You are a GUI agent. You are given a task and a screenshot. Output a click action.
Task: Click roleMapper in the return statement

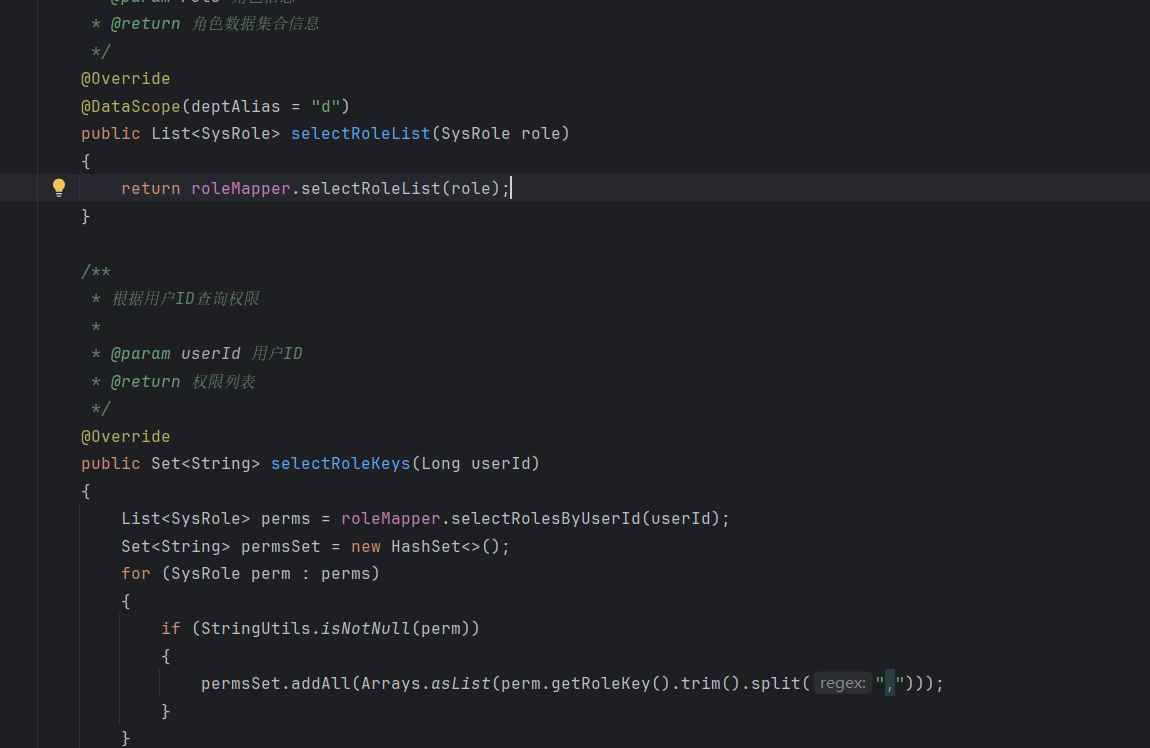[241, 188]
